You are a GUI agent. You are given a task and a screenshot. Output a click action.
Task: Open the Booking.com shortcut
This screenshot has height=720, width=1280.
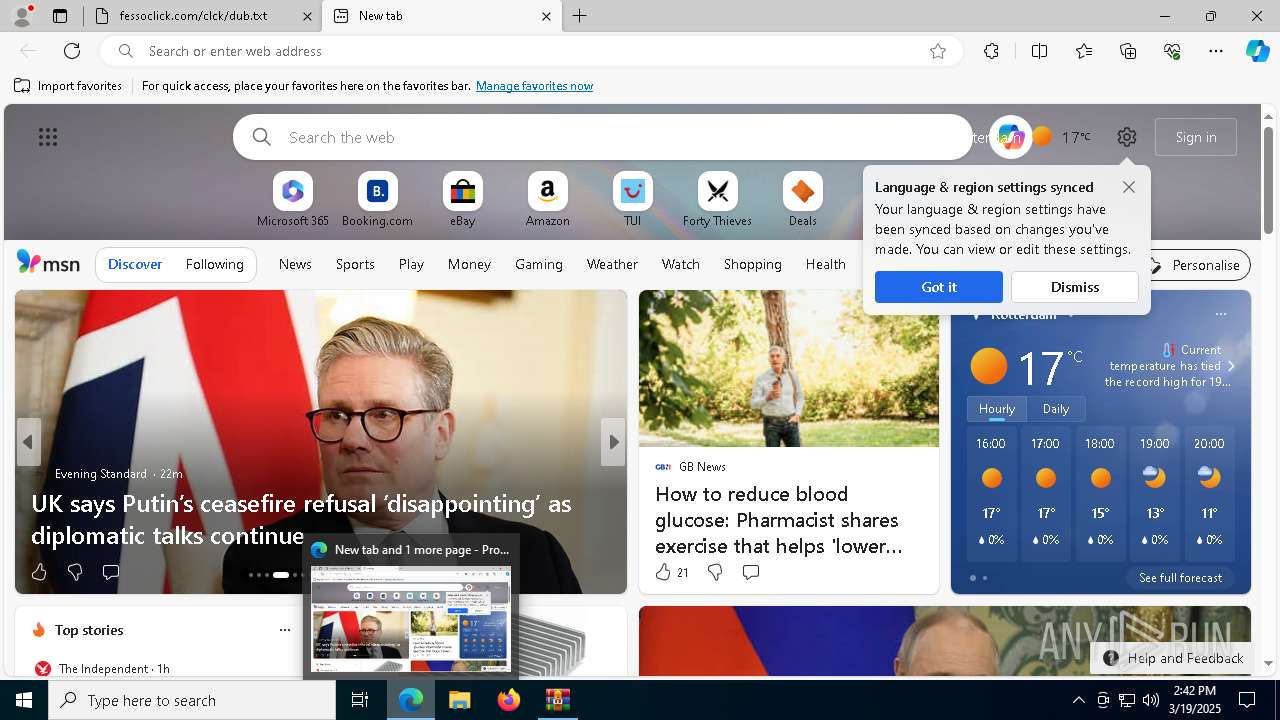(x=377, y=200)
